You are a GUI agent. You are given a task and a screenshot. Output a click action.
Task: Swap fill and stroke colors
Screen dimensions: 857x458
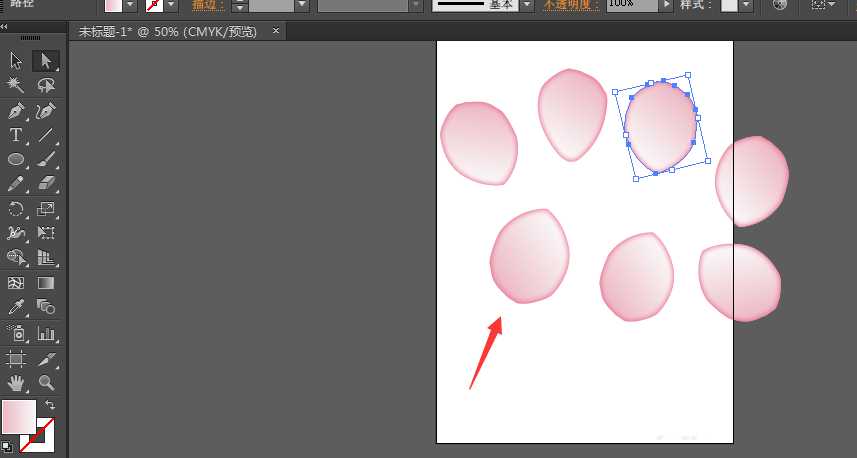(50, 405)
